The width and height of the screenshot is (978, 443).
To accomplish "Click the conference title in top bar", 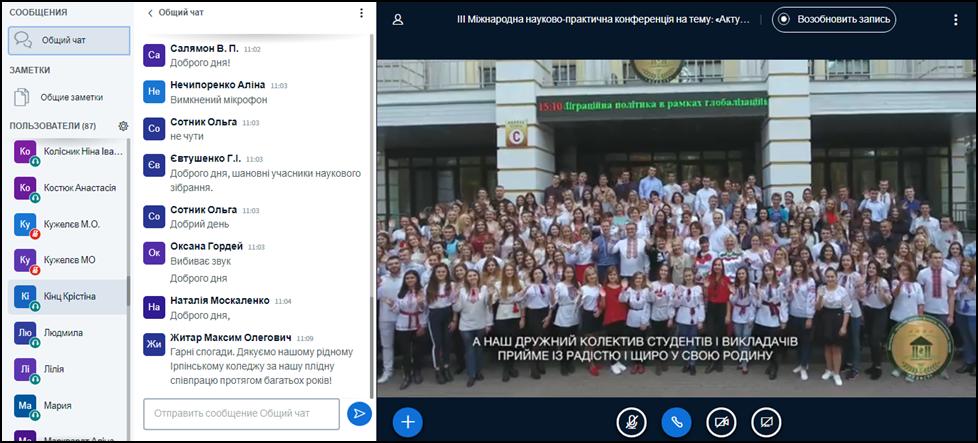I will coord(603,19).
